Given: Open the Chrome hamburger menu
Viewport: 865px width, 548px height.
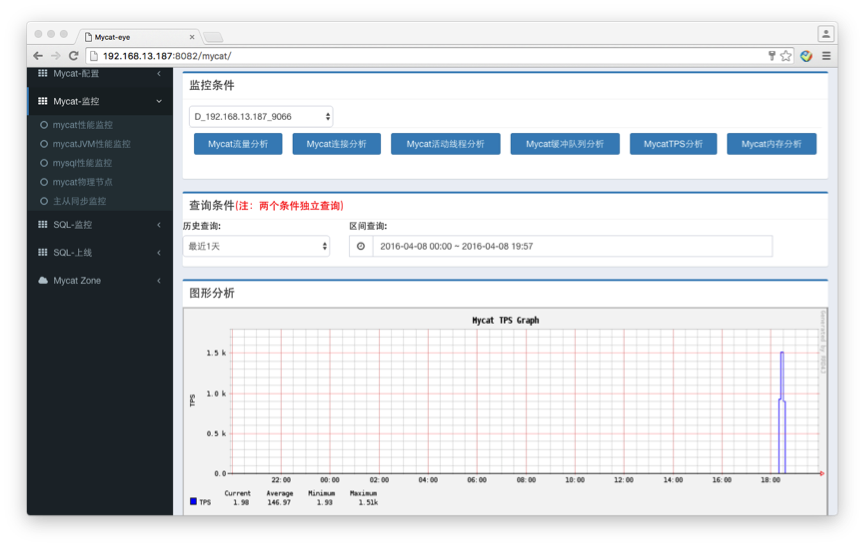Looking at the screenshot, I should [x=826, y=56].
